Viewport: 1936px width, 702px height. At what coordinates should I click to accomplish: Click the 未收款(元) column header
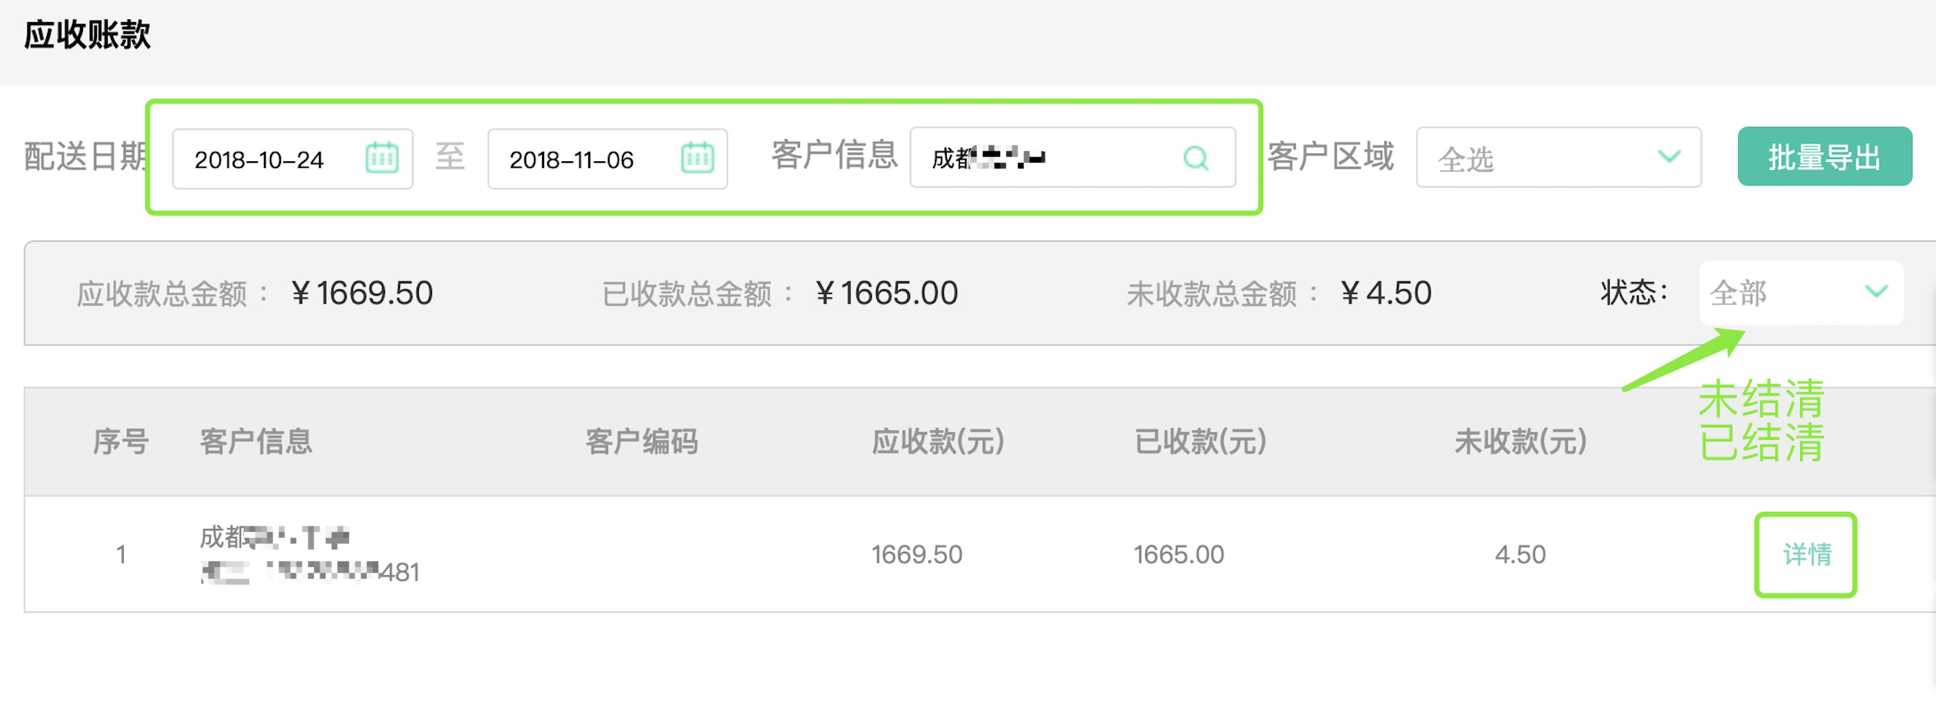pyautogui.click(x=1520, y=441)
